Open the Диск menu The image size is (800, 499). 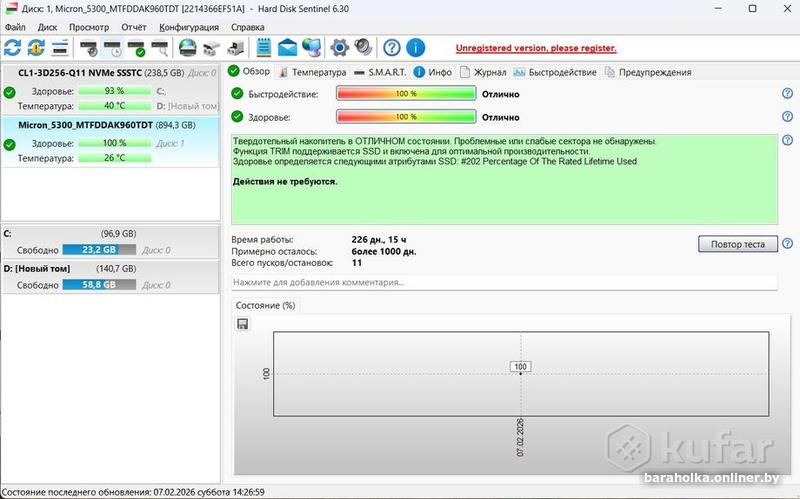point(47,27)
